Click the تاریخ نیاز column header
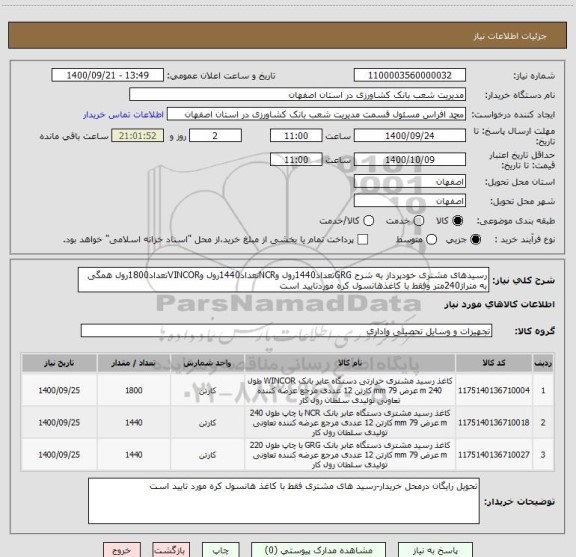 [x=59, y=363]
